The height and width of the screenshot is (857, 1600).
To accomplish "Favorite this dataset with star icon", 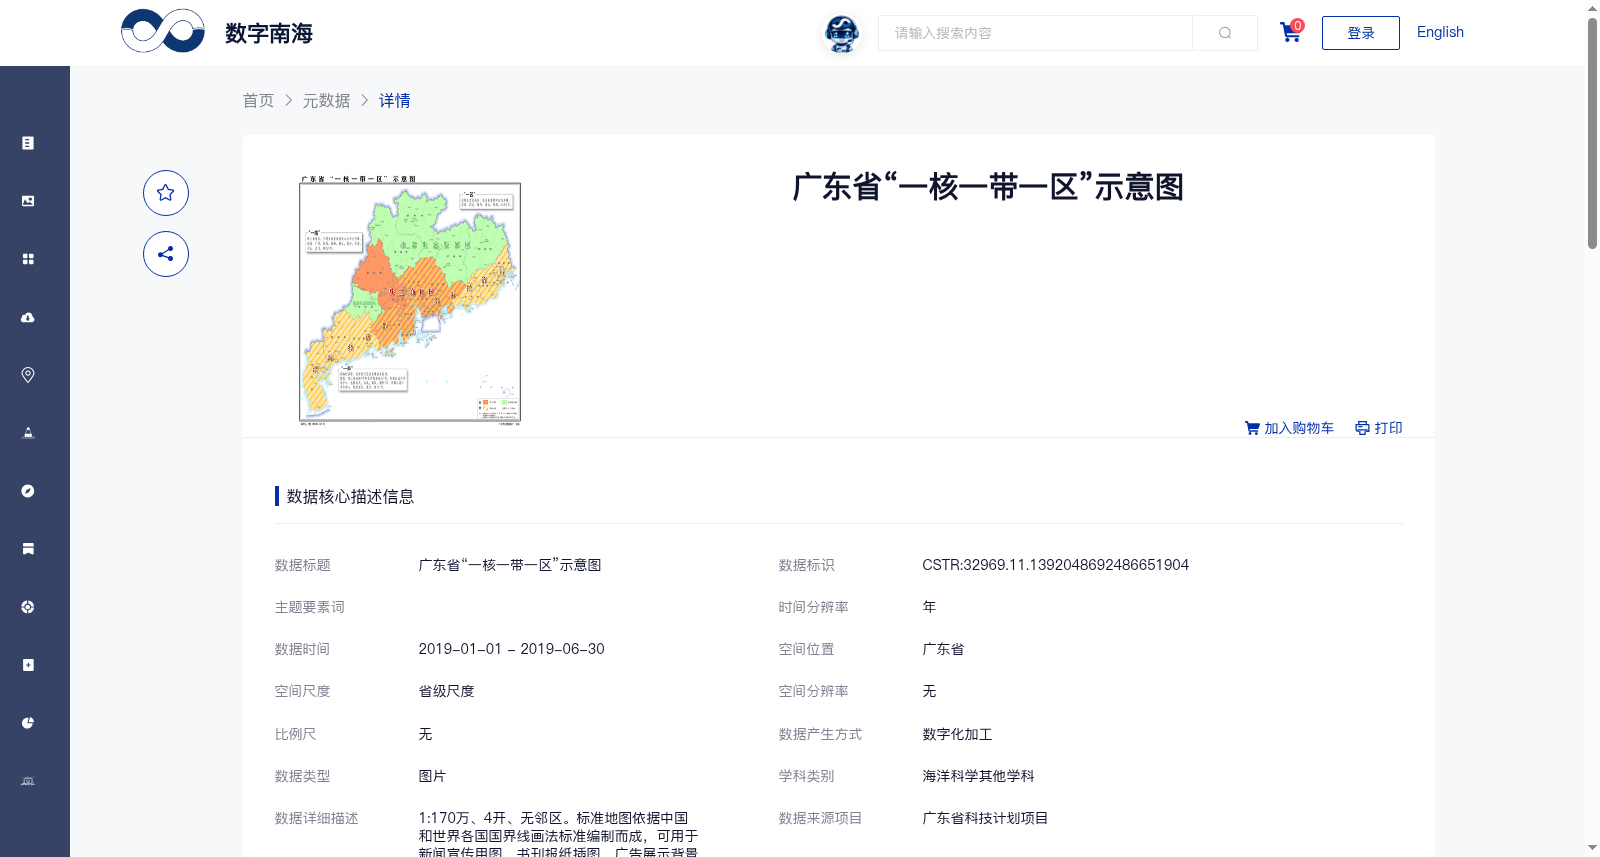I will point(166,193).
